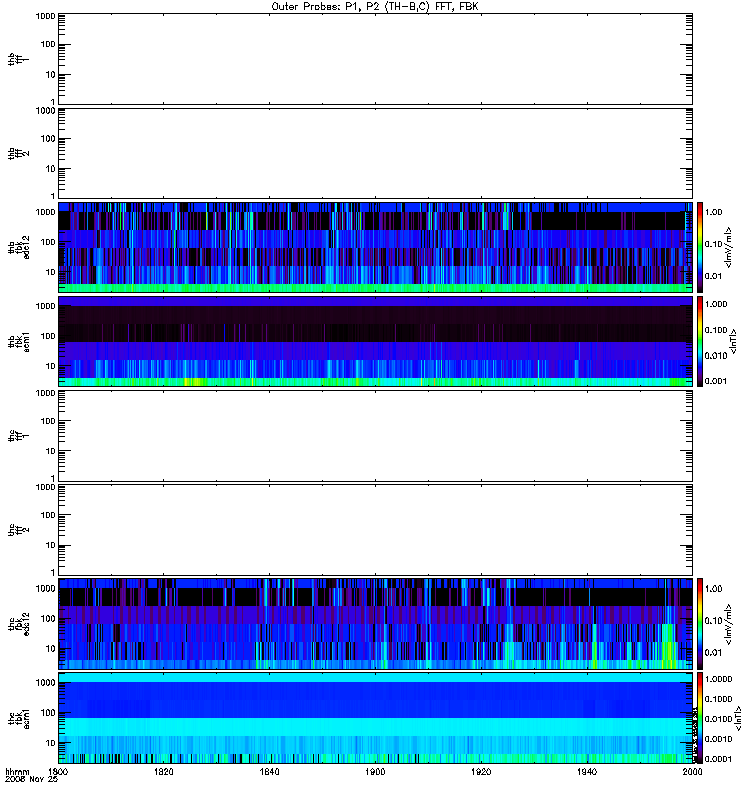Click the "10" y-axis tick of thc fff 2
Viewport: 750px width, 800px height.
(x=51, y=545)
